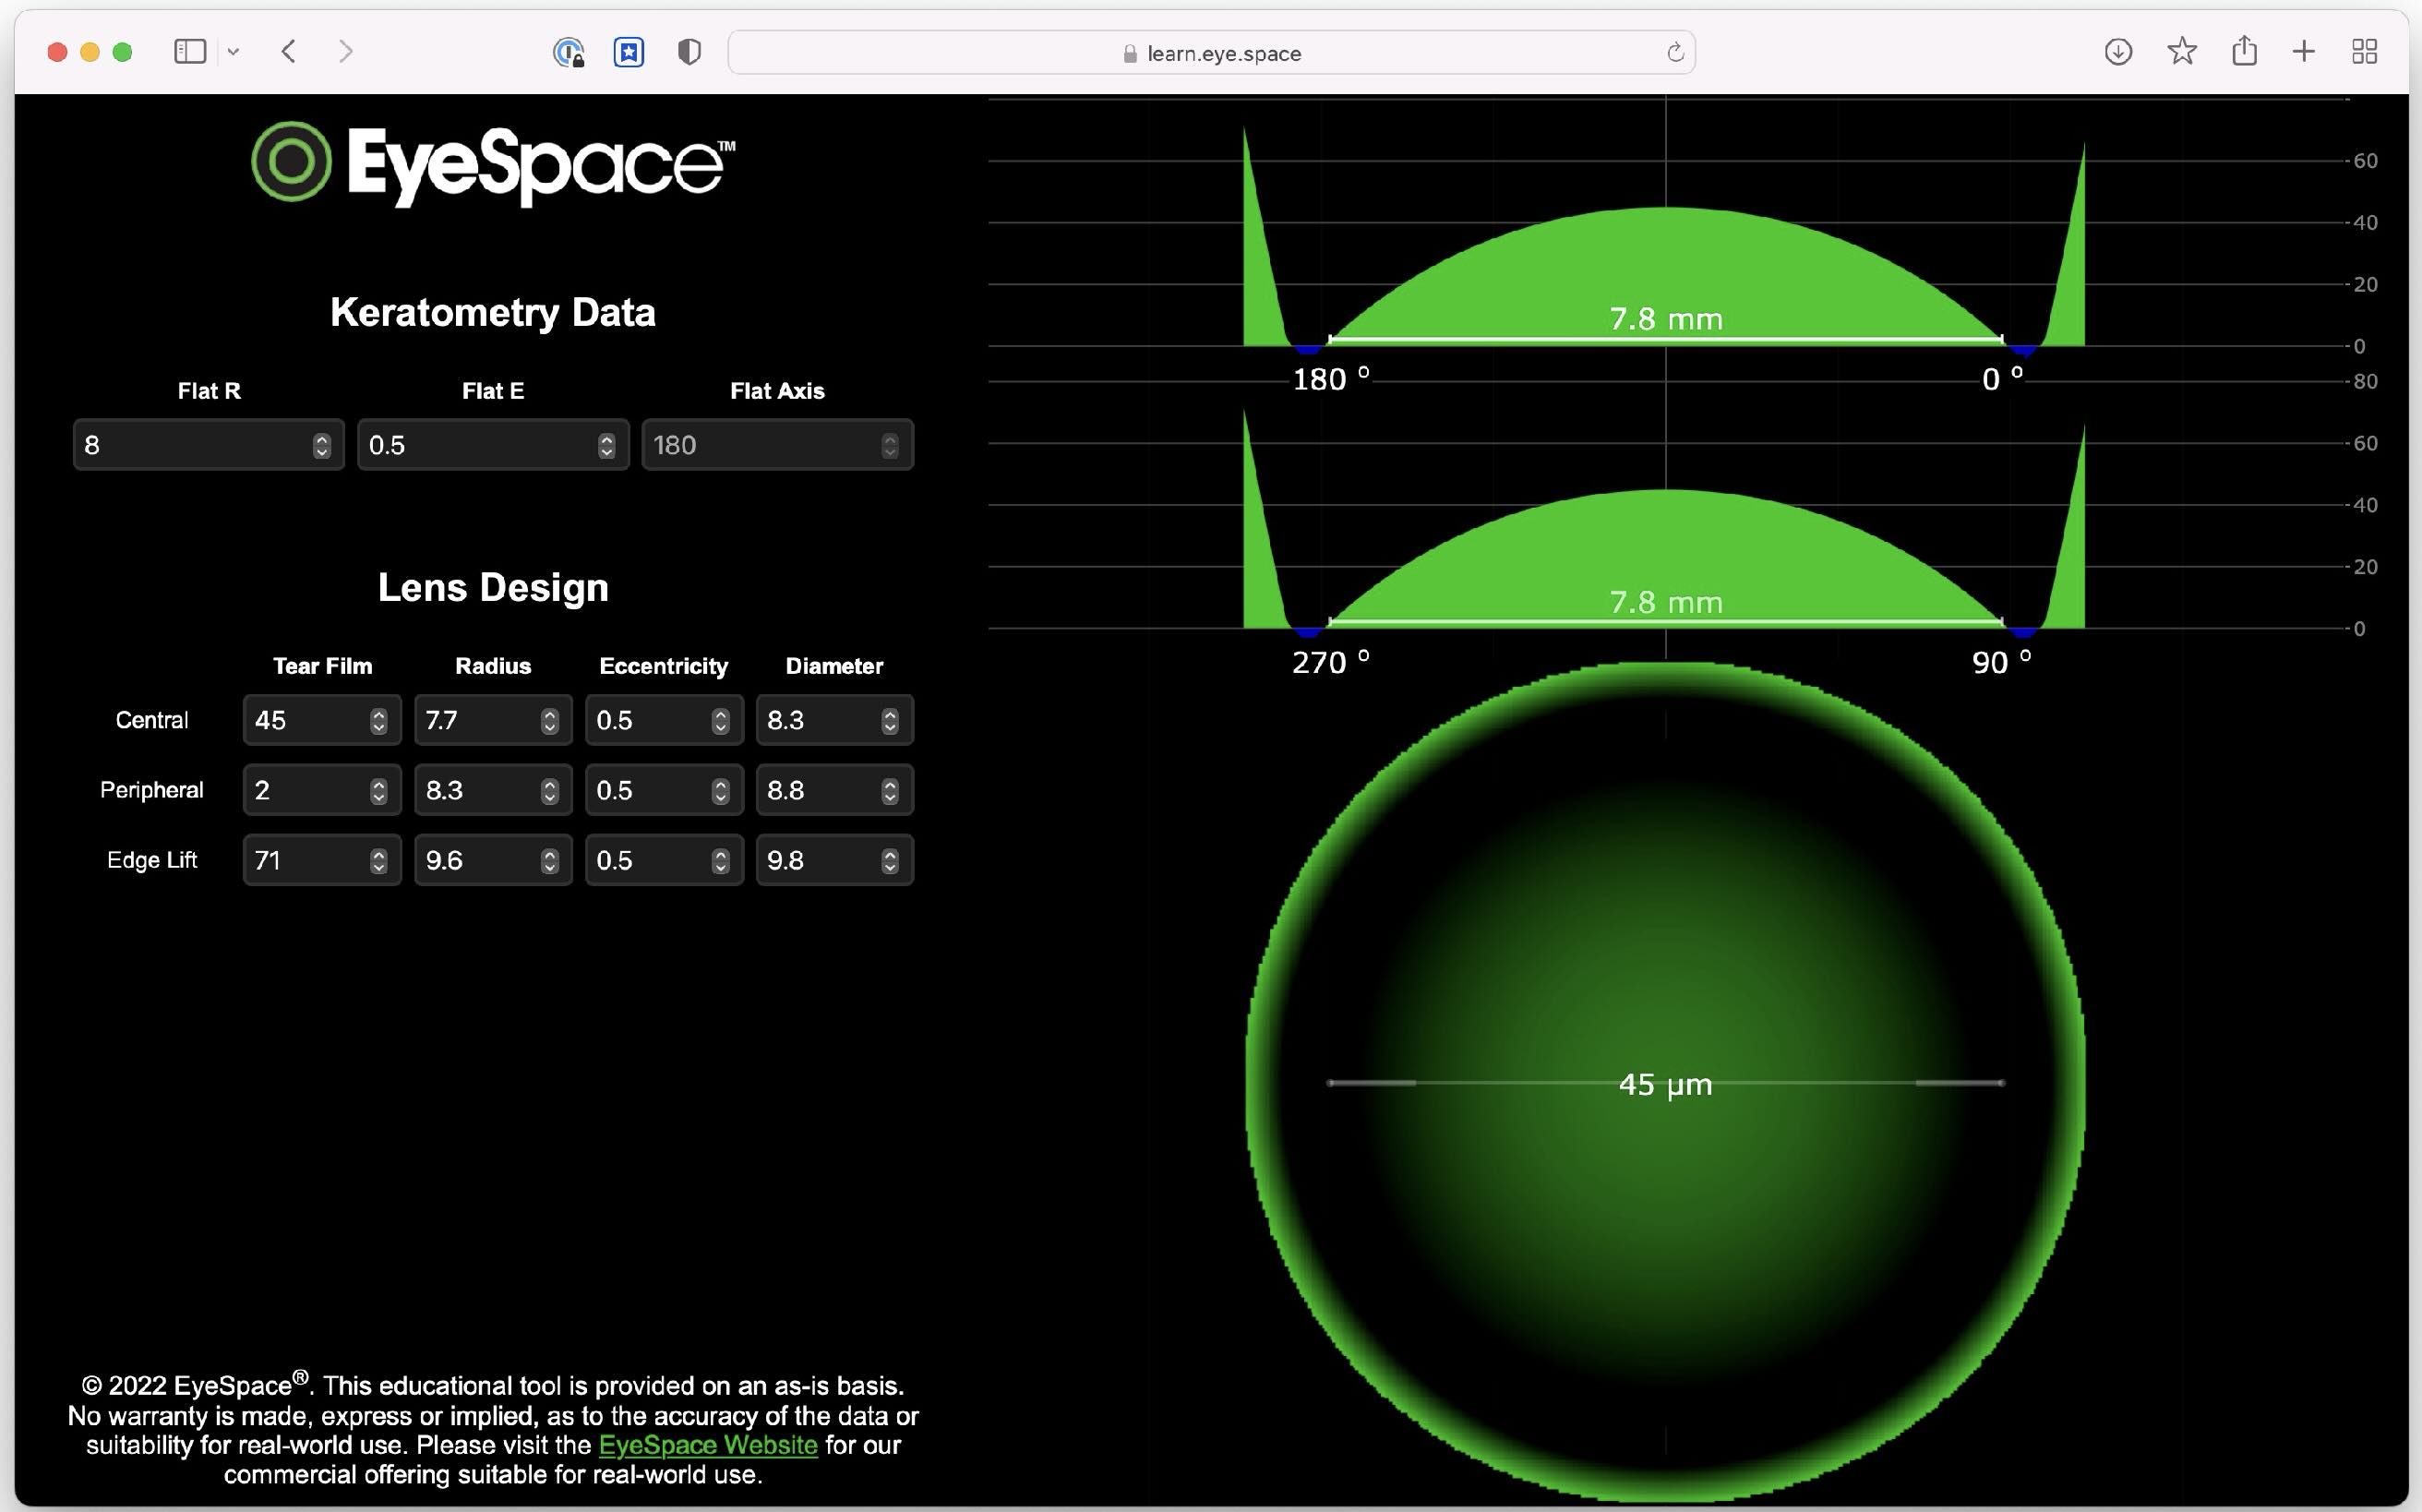Click the 90 ° axis label
This screenshot has height=1512, width=2422.
tap(2001, 662)
